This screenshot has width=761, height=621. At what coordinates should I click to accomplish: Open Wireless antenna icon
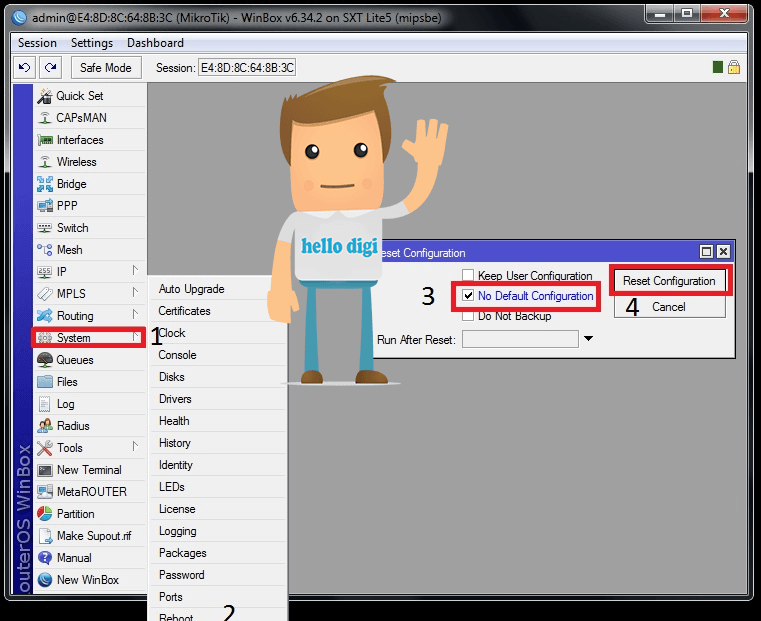point(45,162)
